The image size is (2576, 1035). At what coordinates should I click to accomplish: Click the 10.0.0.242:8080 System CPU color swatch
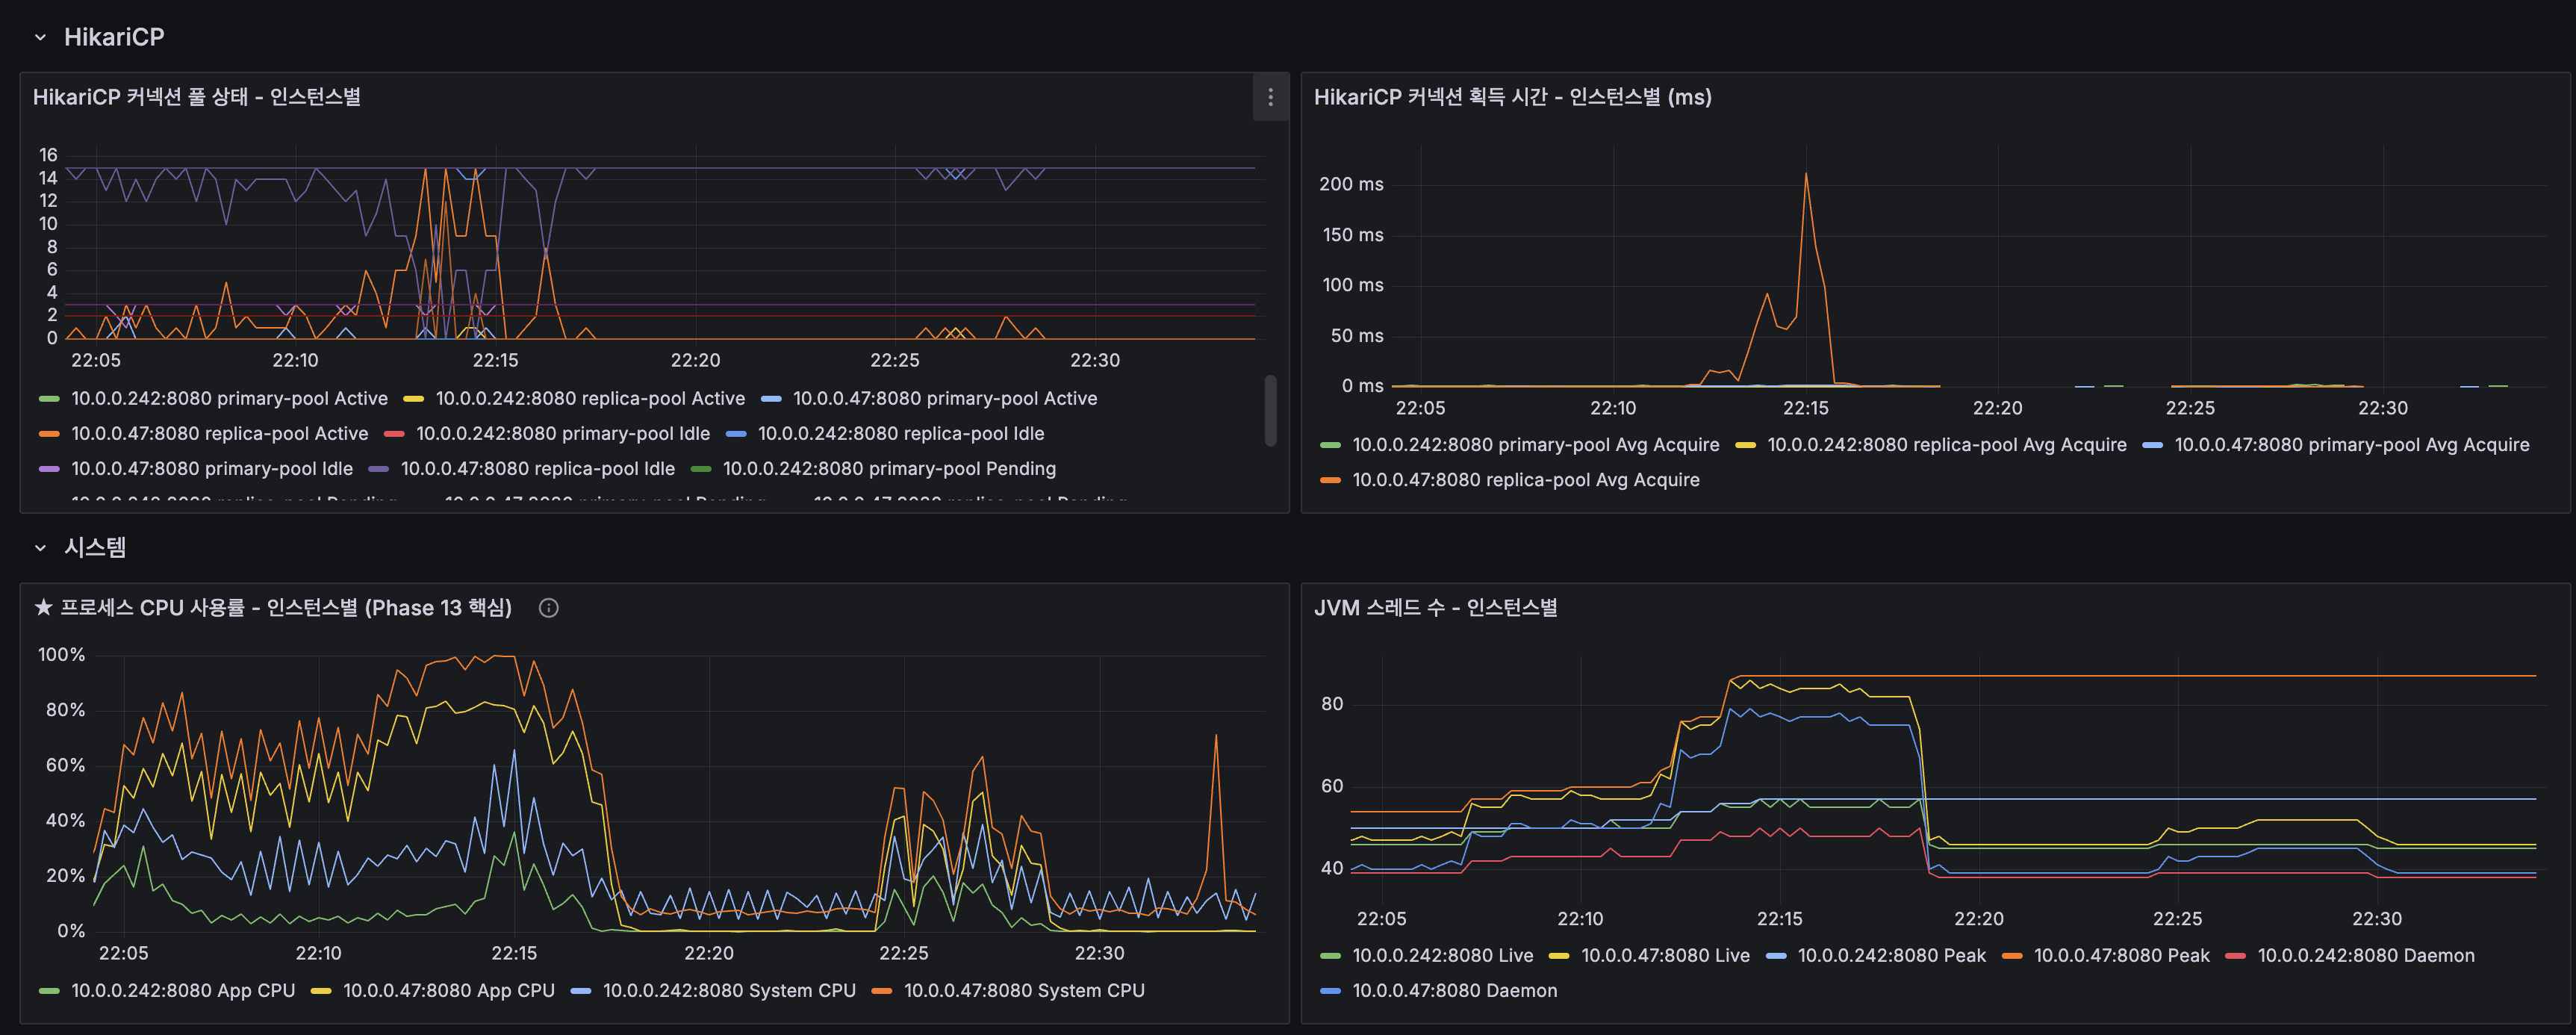pyautogui.click(x=581, y=991)
